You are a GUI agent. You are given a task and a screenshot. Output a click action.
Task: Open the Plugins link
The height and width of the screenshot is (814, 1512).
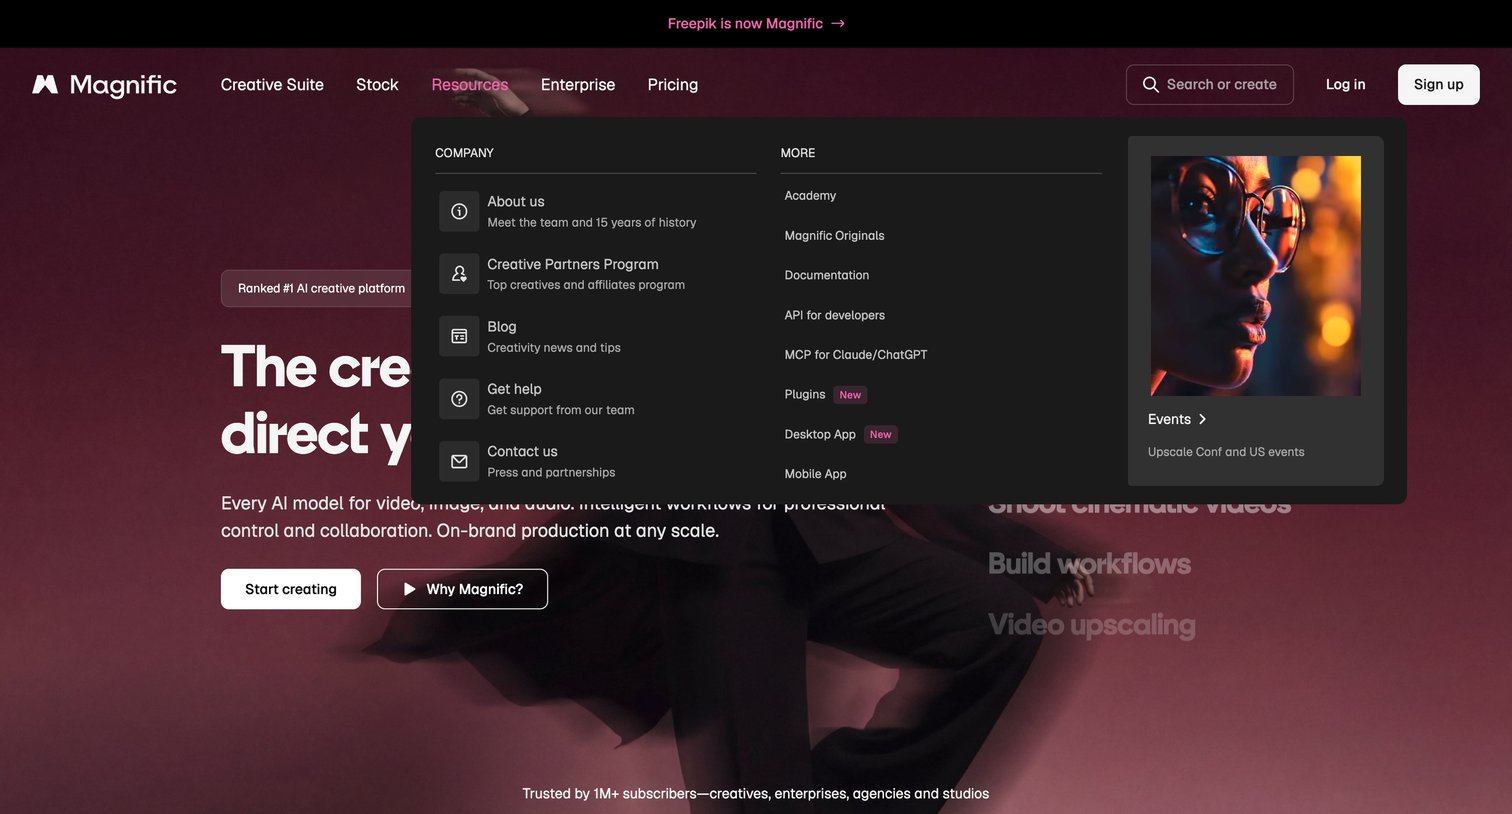pos(805,394)
